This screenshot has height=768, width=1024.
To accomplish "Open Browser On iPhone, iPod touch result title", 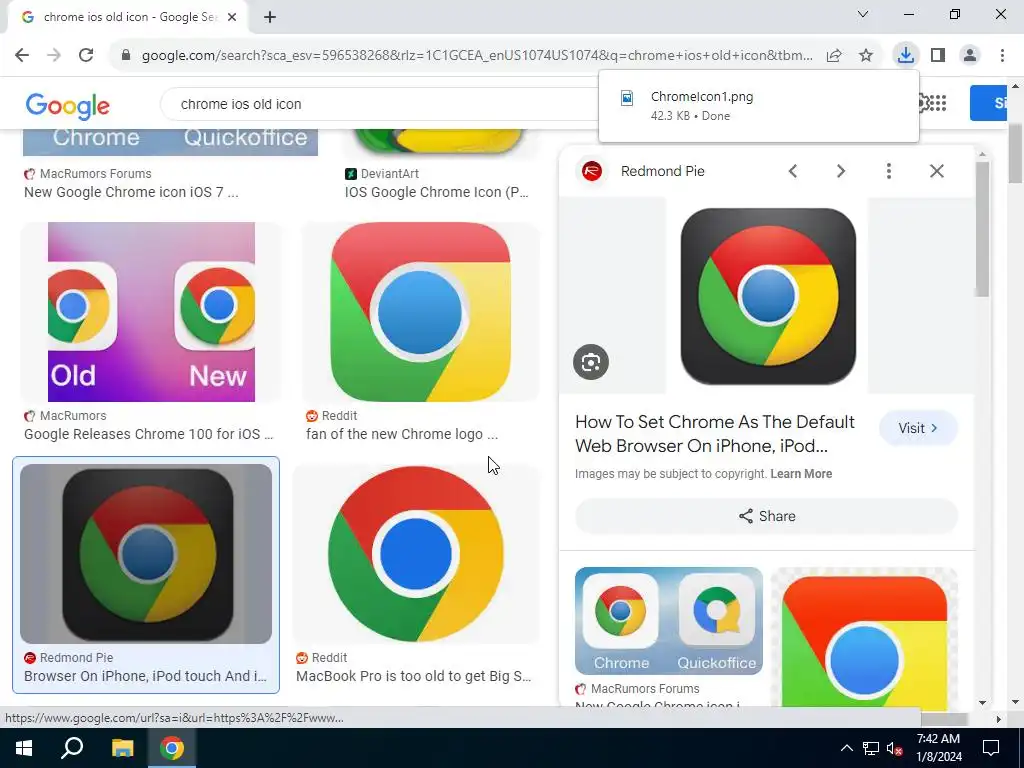I will (x=145, y=676).
